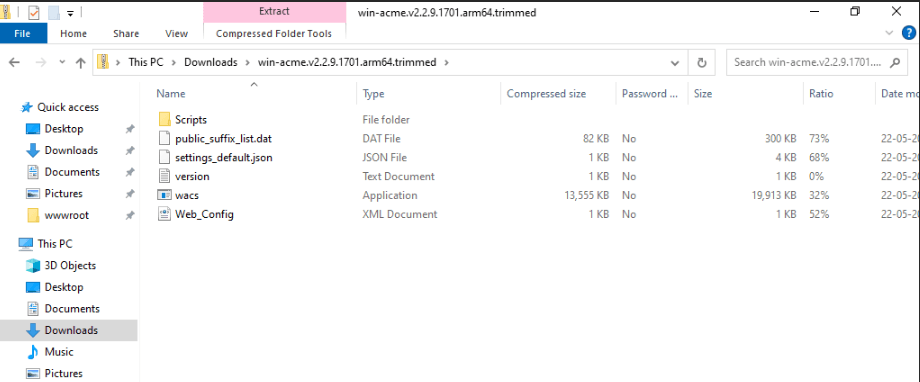Refresh the current folder view
This screenshot has width=920, height=382.
[701, 62]
